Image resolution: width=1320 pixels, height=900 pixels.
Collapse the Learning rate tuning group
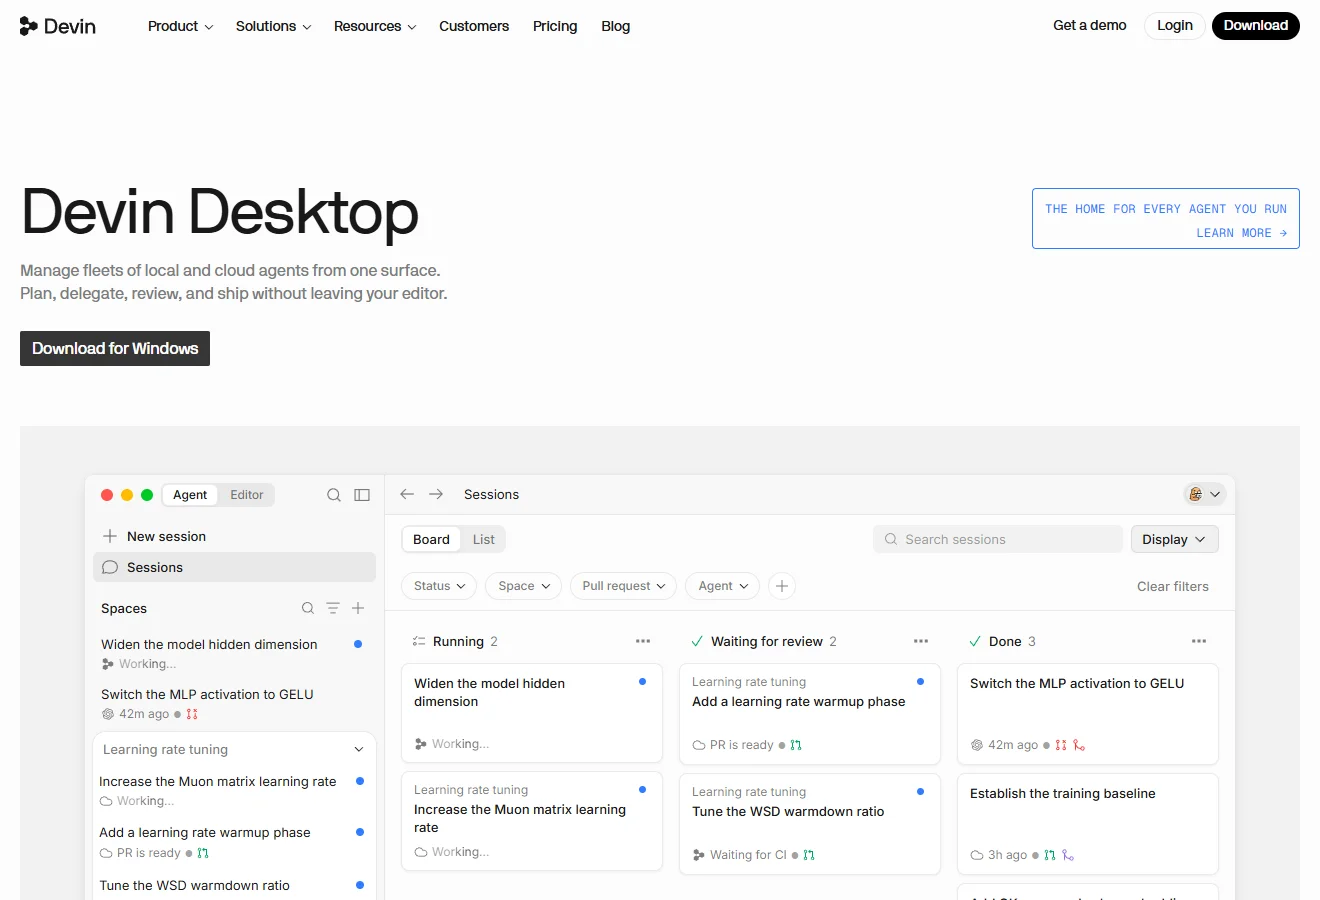tap(359, 749)
